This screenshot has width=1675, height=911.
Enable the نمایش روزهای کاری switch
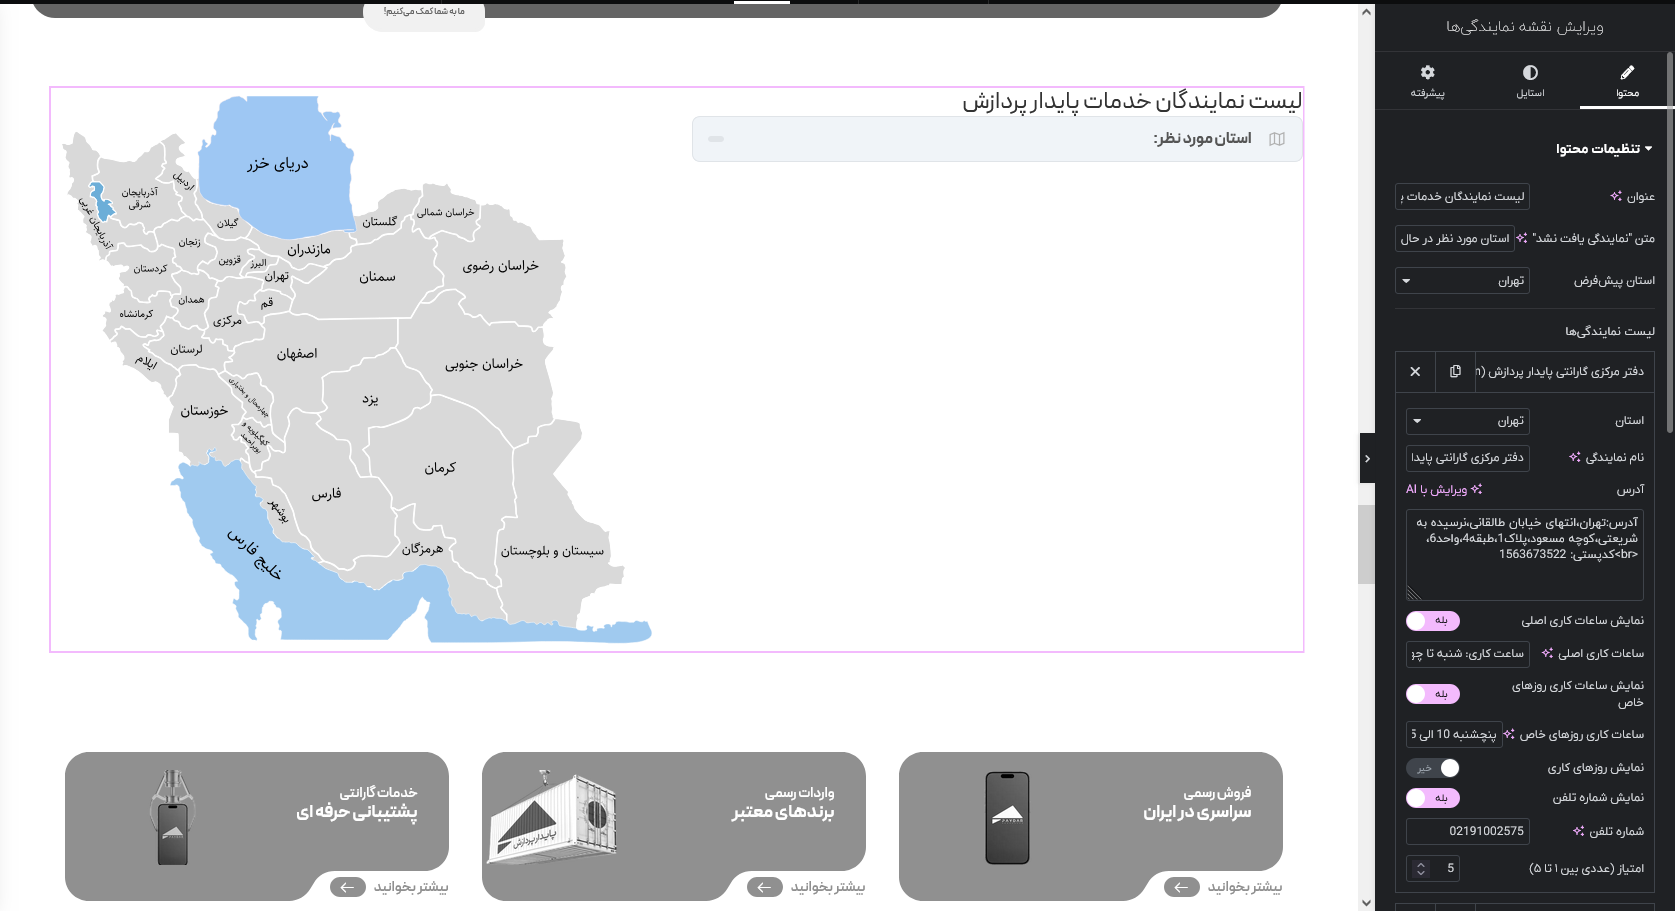[x=1433, y=768]
